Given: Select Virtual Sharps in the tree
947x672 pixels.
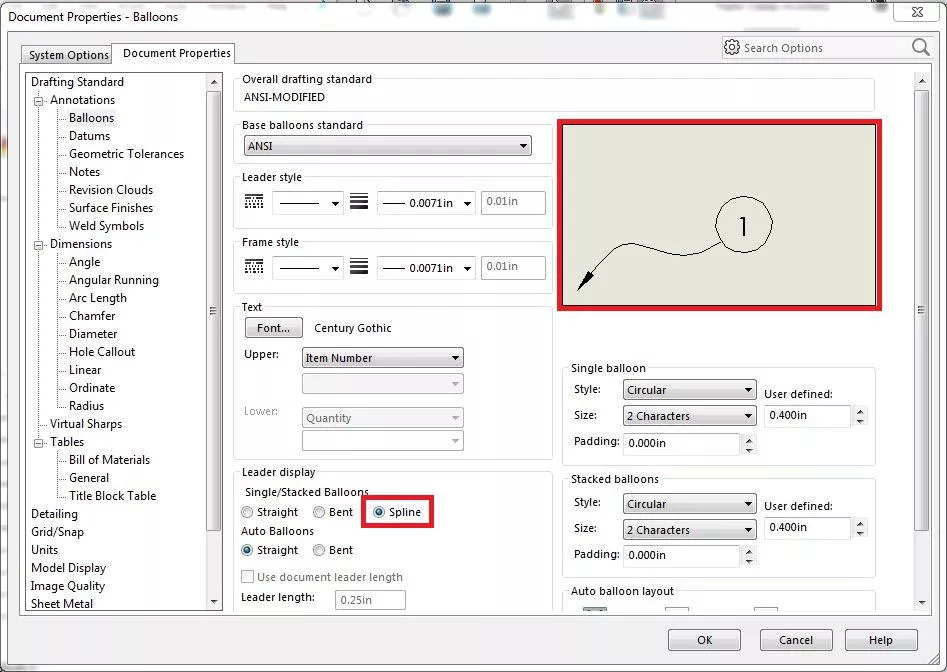Looking at the screenshot, I should tap(86, 424).
